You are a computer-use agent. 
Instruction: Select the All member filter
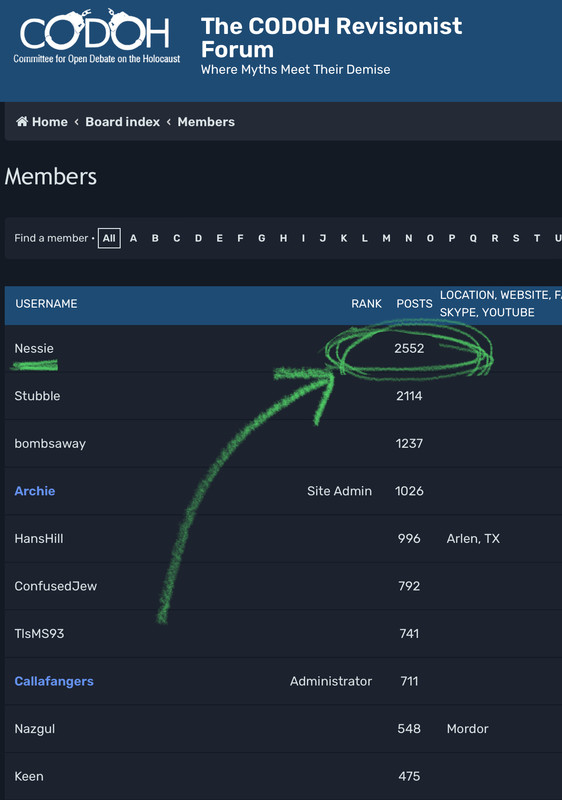tap(109, 238)
